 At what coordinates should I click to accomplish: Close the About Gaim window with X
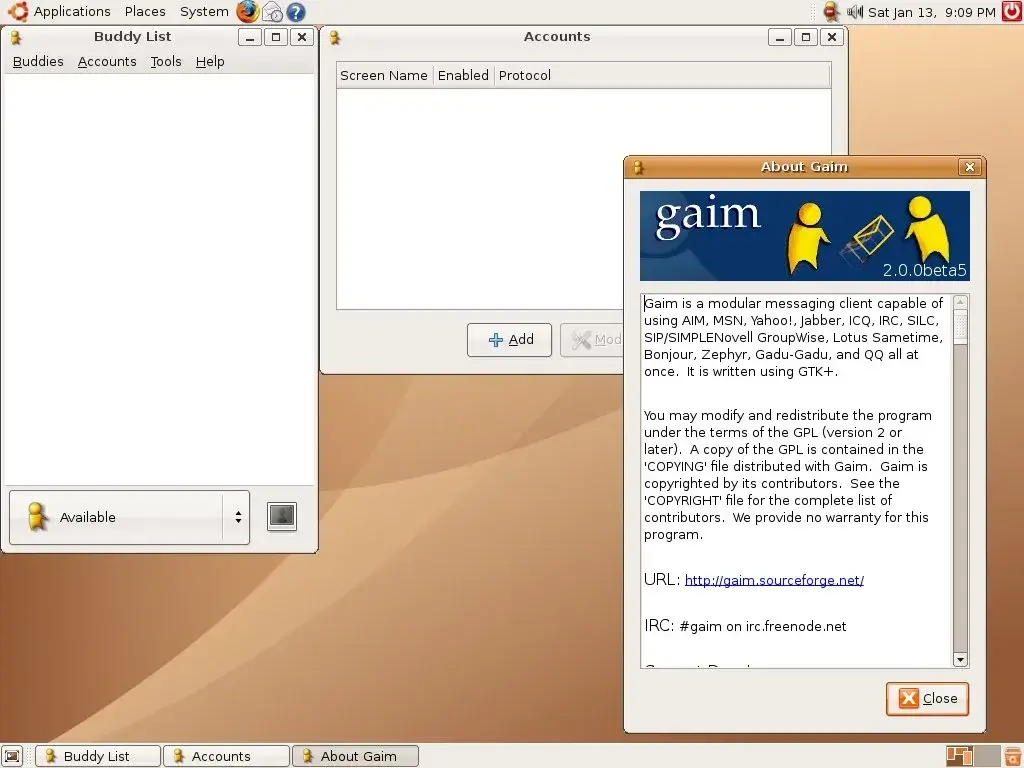[x=970, y=167]
